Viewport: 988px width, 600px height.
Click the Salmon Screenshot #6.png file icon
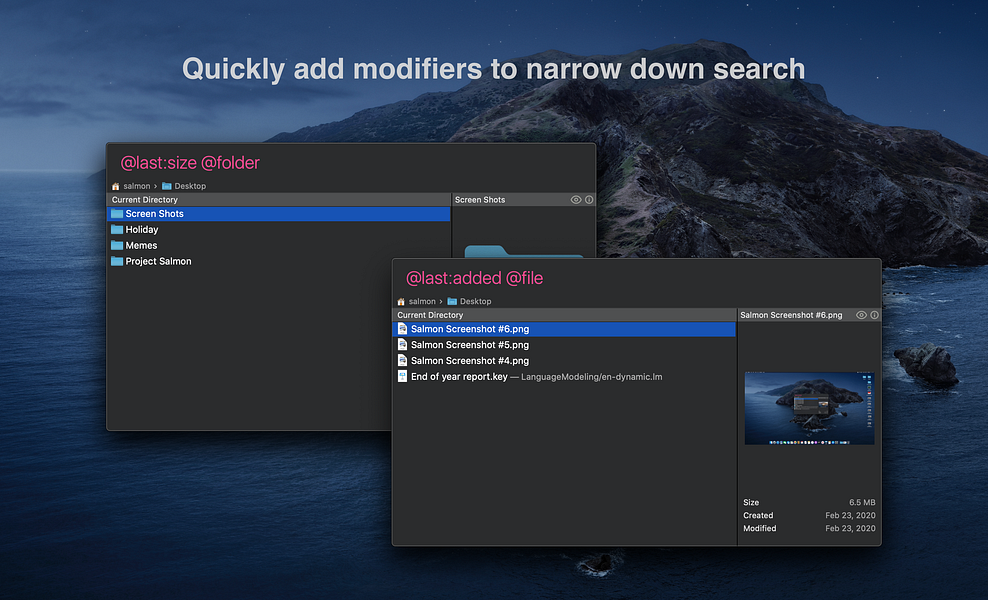pyautogui.click(x=402, y=329)
